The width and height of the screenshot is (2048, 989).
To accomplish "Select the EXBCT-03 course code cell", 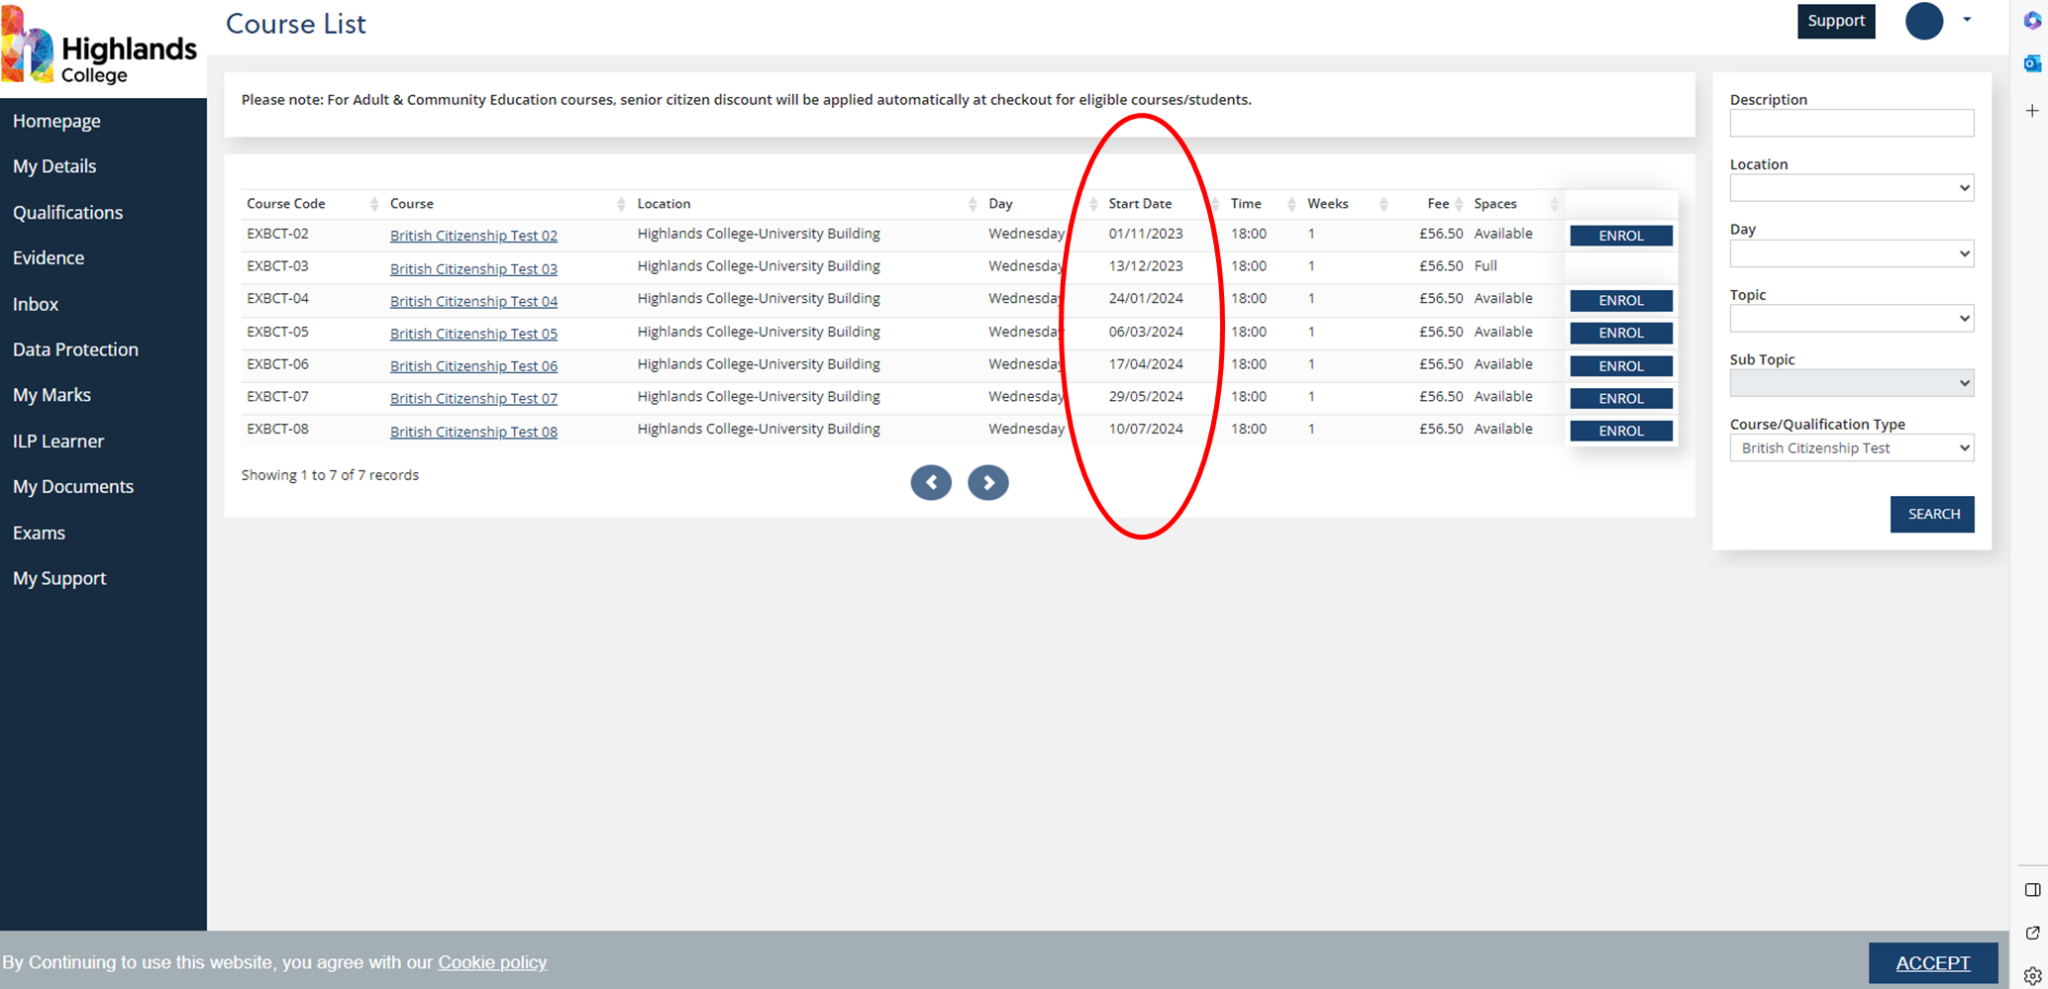I will tap(278, 266).
